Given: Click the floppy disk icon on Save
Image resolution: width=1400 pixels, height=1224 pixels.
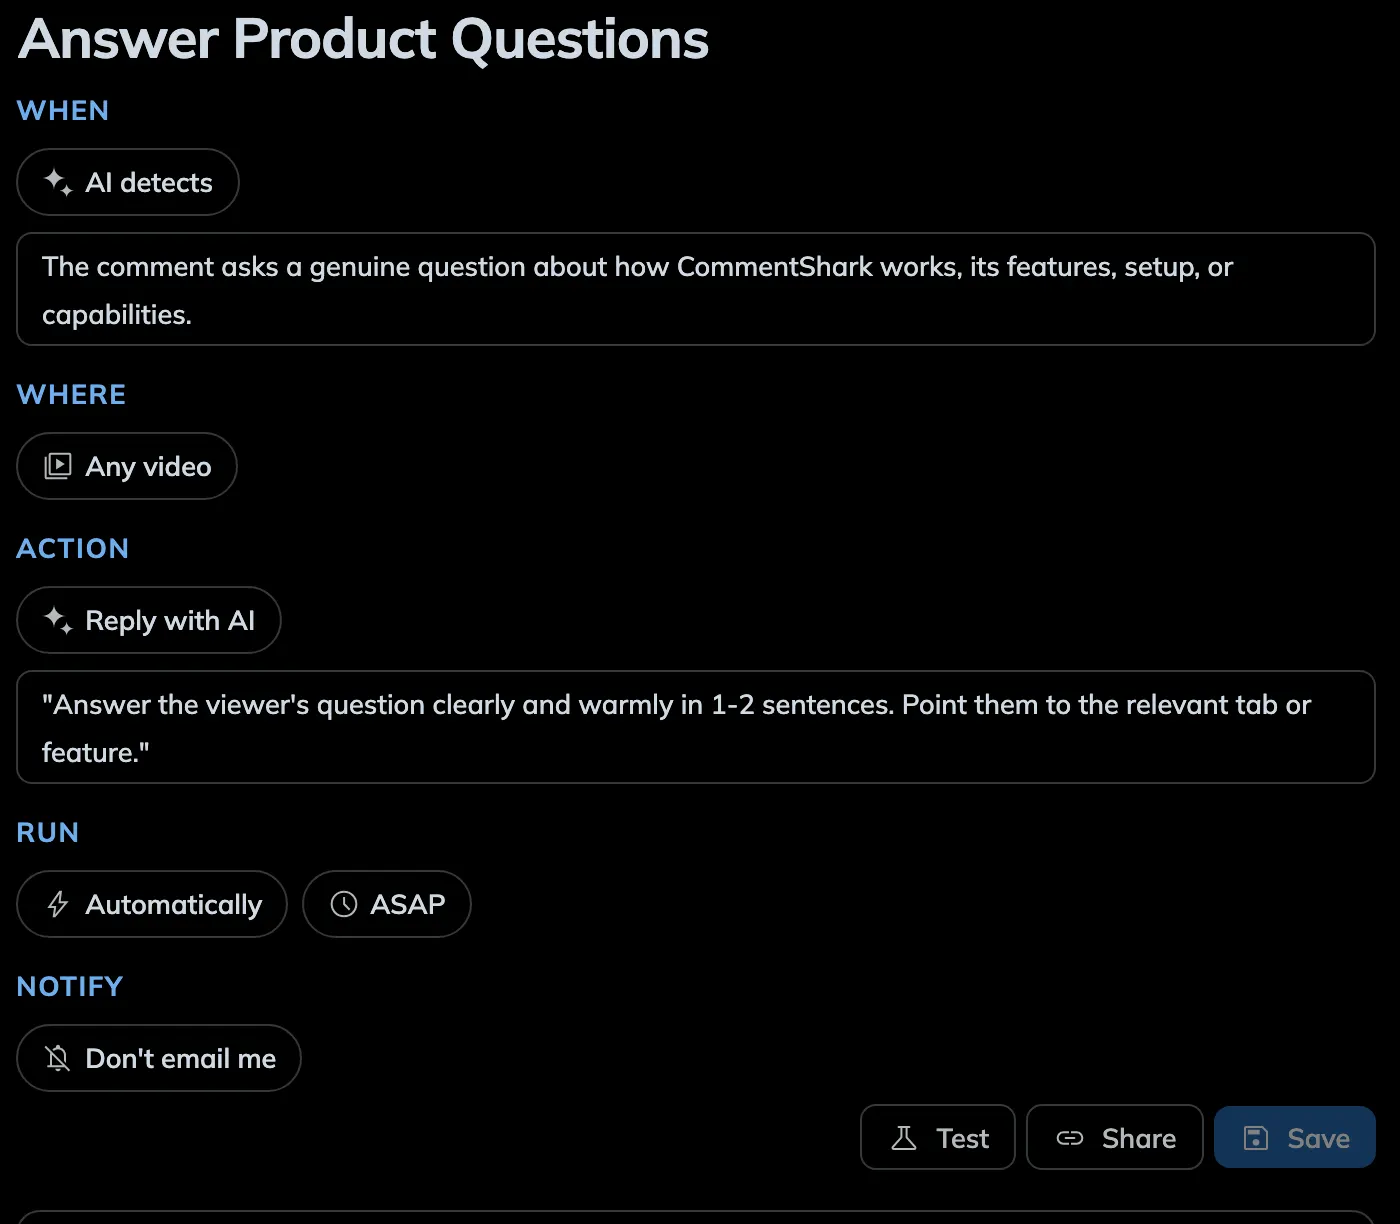Looking at the screenshot, I should click(x=1256, y=1138).
